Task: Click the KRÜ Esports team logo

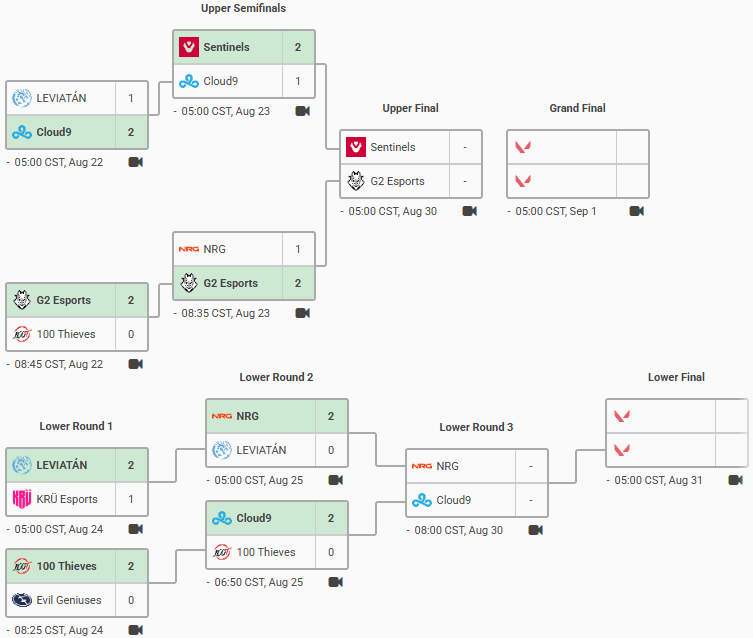Action: tap(22, 499)
